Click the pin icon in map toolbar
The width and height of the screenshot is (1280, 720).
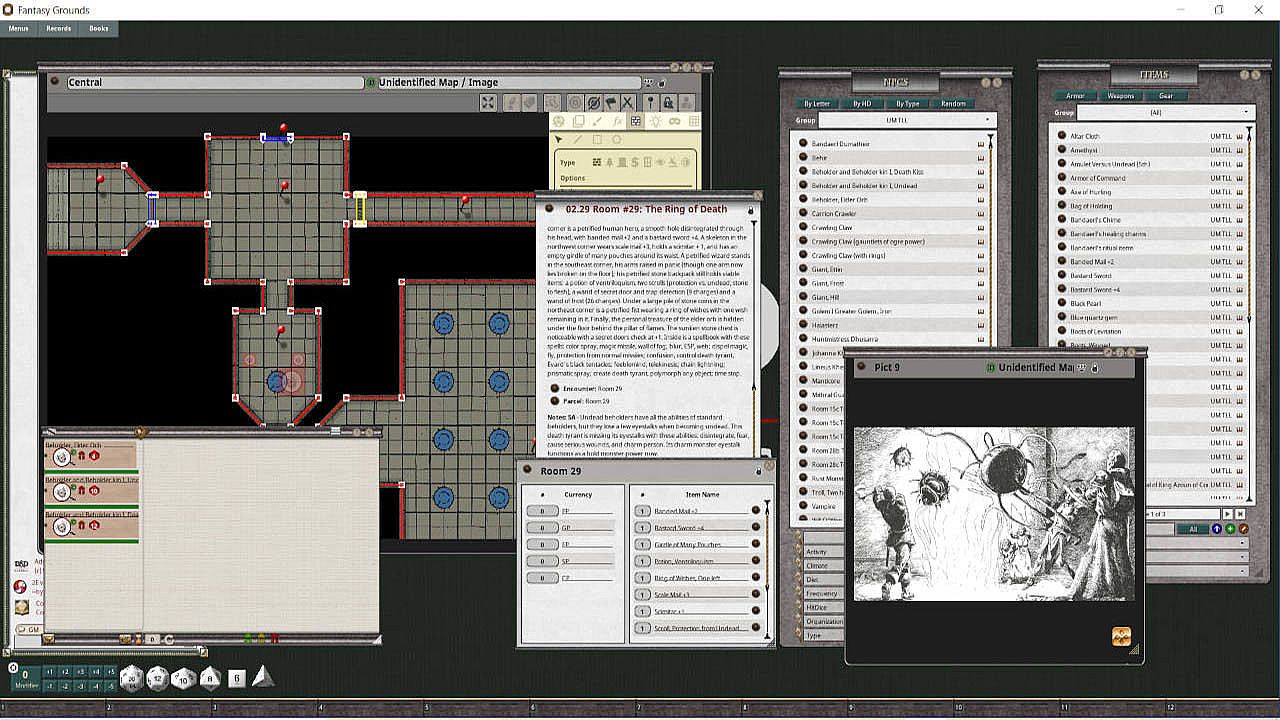coord(651,102)
